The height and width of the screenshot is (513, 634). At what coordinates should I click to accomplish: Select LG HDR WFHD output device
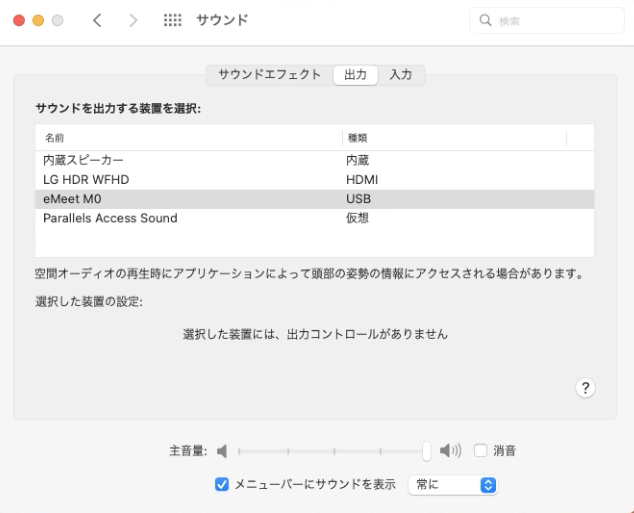(86, 179)
